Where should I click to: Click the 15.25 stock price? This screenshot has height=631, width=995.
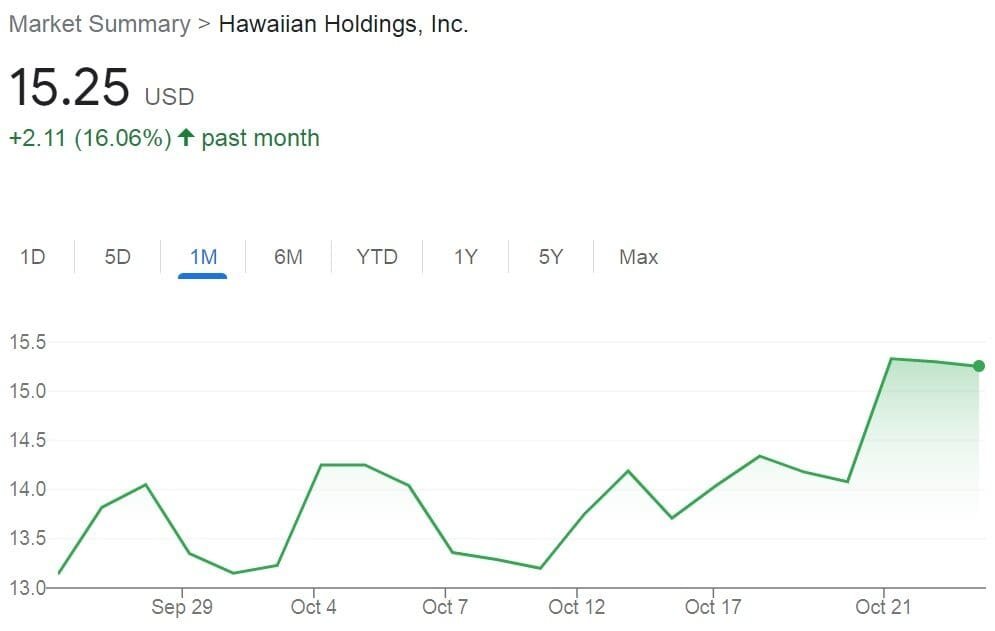click(x=70, y=88)
